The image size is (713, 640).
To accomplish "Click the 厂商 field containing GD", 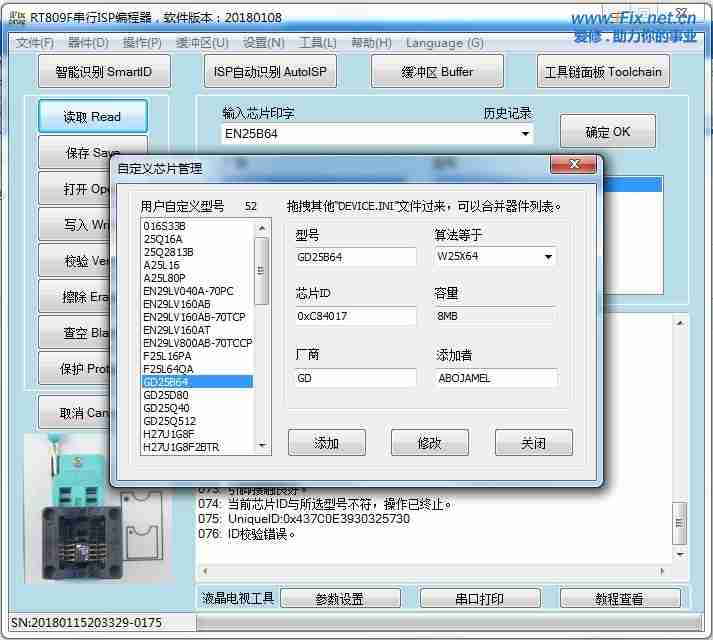I will [356, 378].
